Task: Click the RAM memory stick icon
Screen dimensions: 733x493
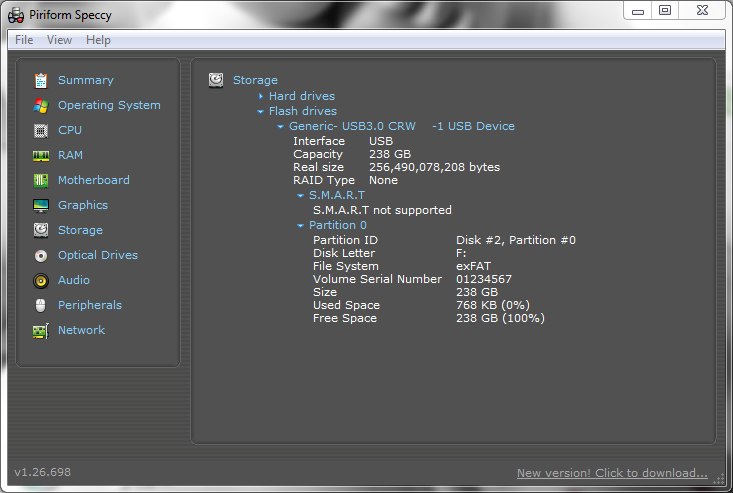Action: click(x=41, y=155)
